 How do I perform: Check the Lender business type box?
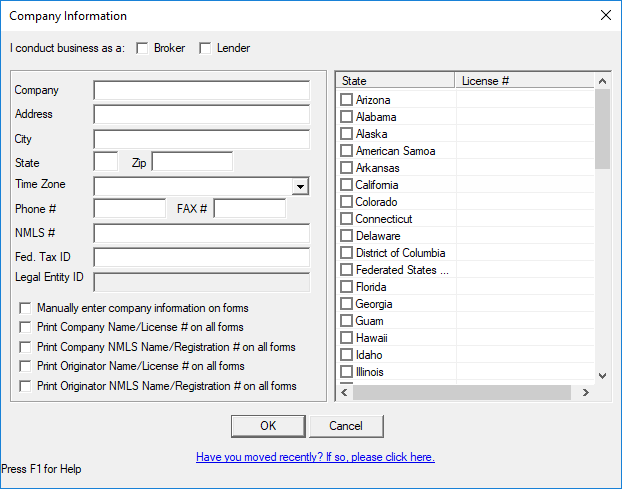click(205, 48)
